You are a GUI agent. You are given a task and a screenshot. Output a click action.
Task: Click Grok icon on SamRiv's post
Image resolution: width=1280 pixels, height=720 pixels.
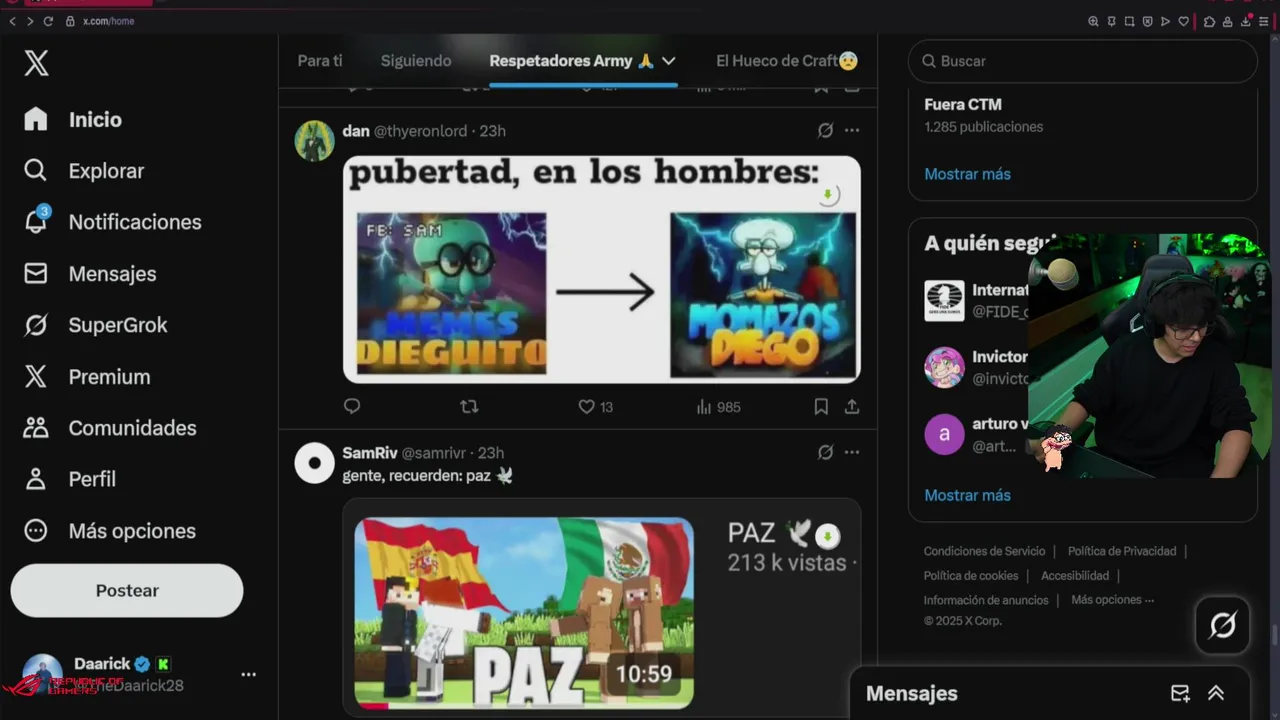[825, 452]
